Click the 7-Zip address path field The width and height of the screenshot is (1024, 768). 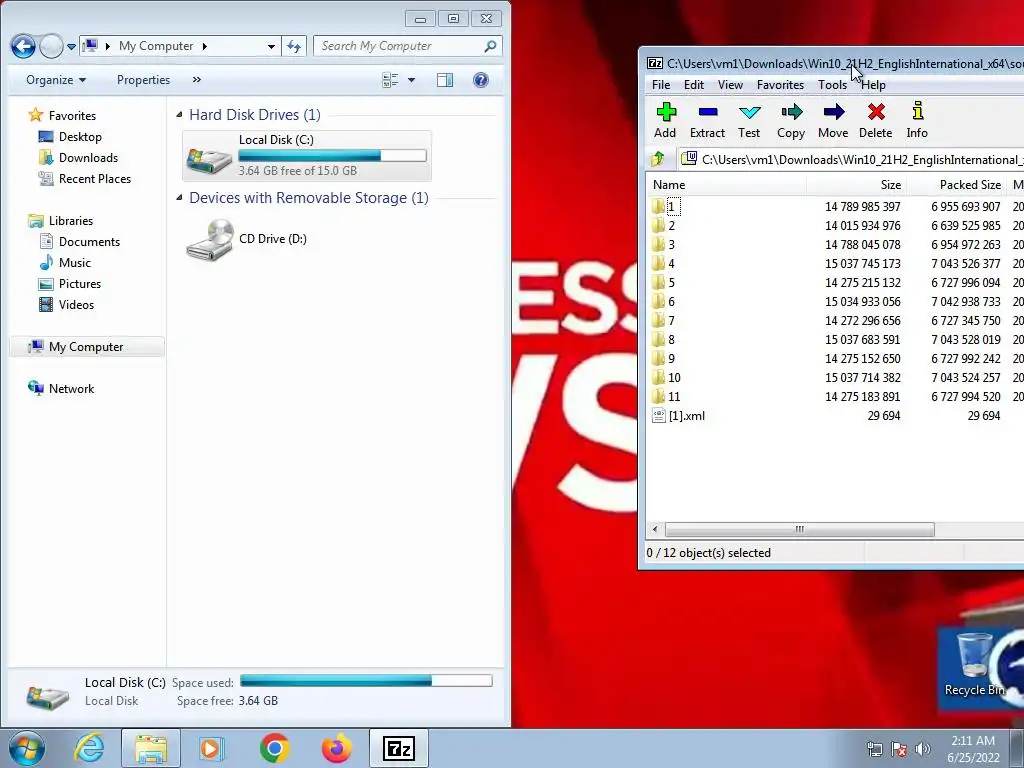pos(851,159)
